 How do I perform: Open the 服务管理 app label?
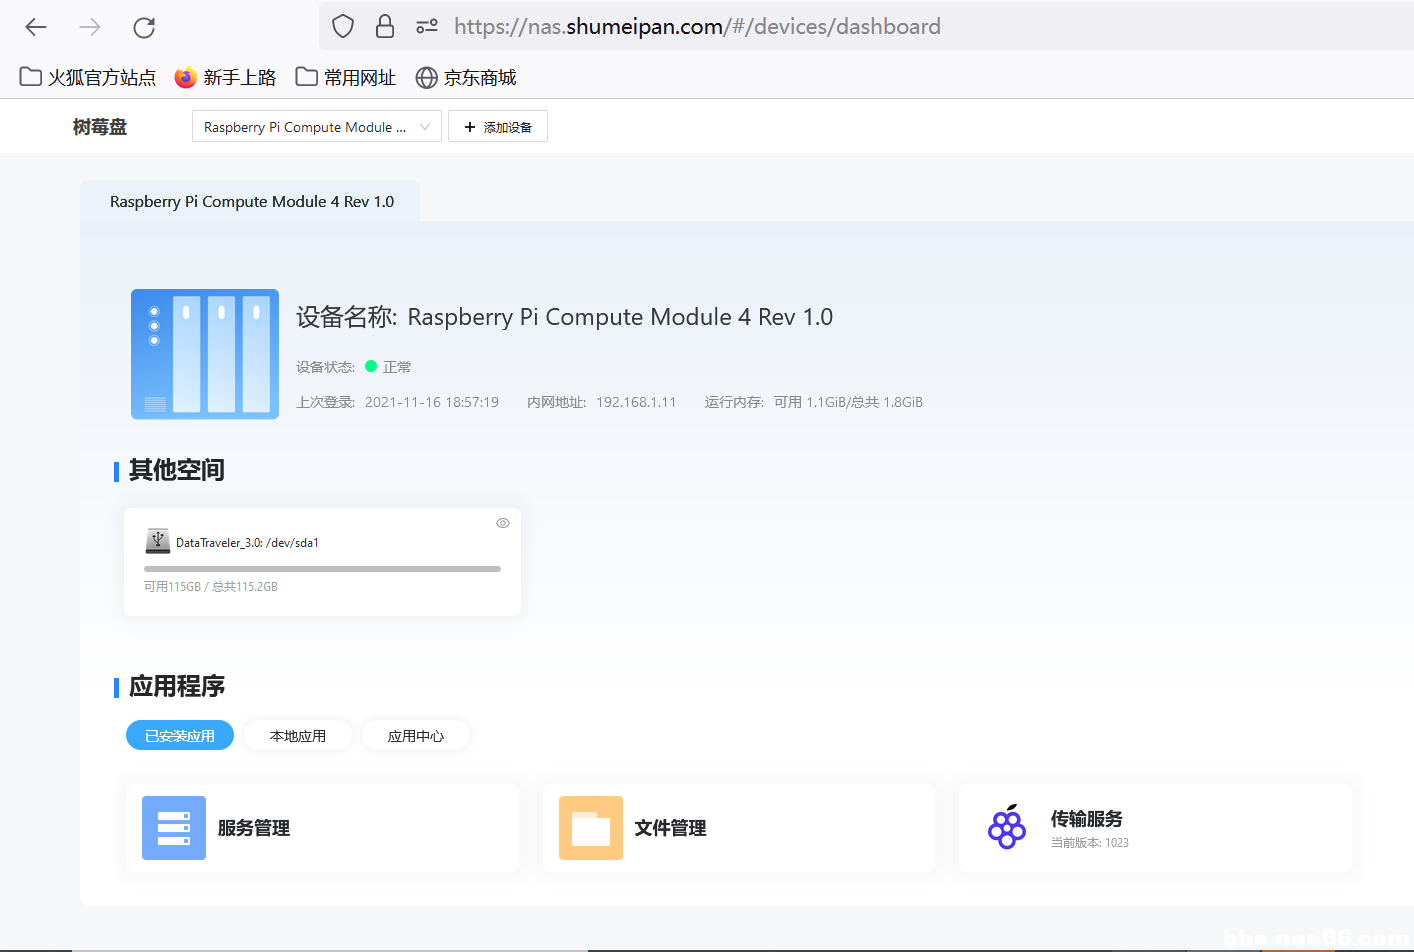(254, 828)
